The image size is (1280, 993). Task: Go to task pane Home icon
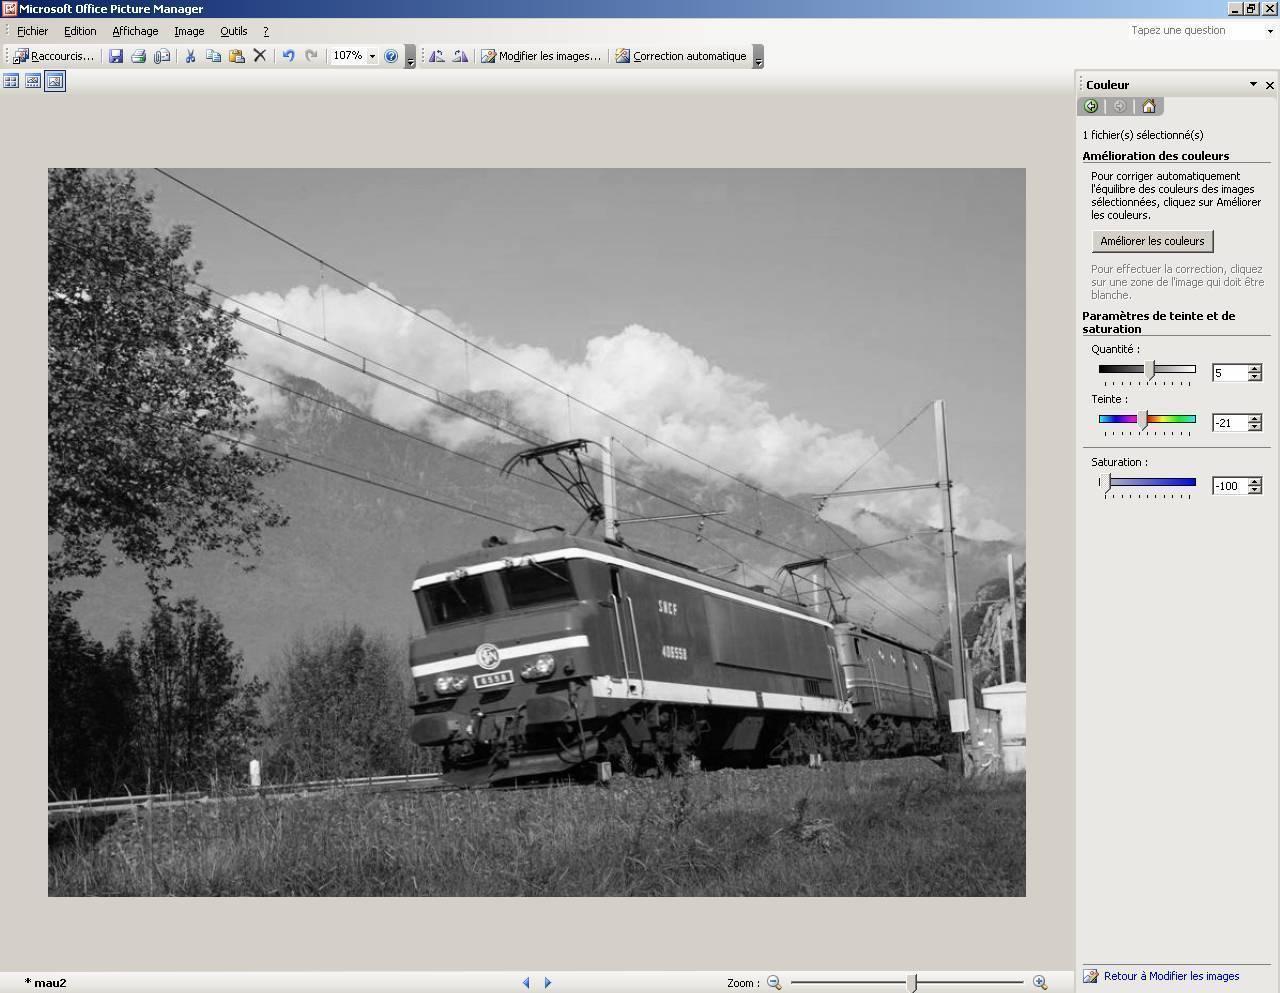coord(1148,106)
